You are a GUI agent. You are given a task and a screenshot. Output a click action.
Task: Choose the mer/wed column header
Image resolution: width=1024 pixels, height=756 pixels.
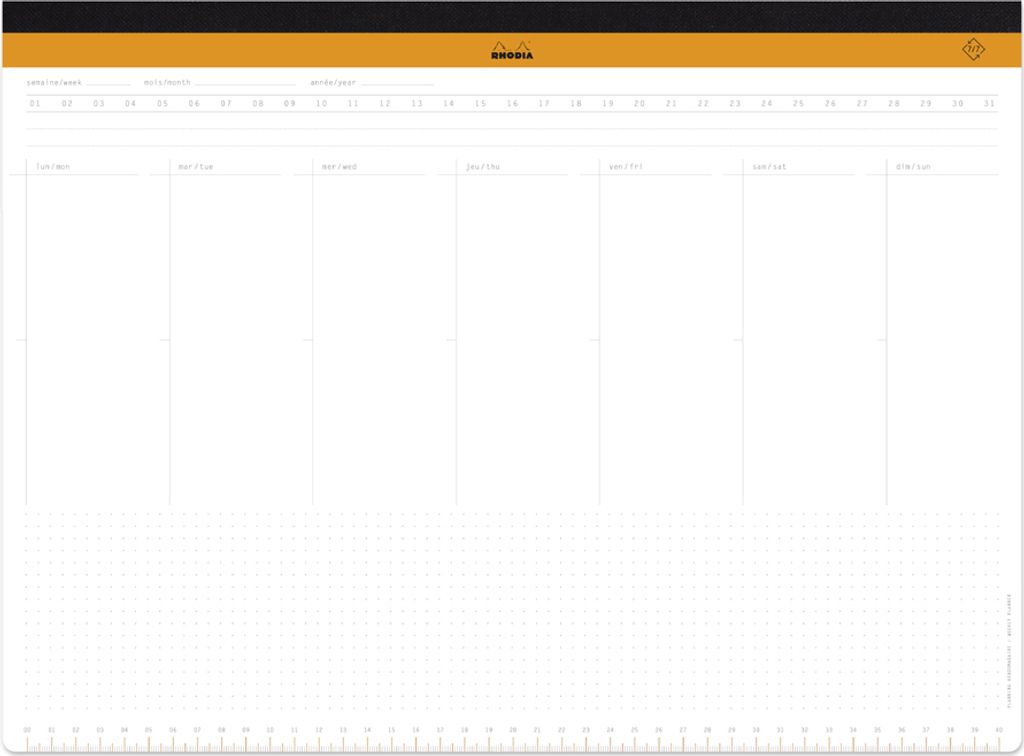tap(339, 167)
